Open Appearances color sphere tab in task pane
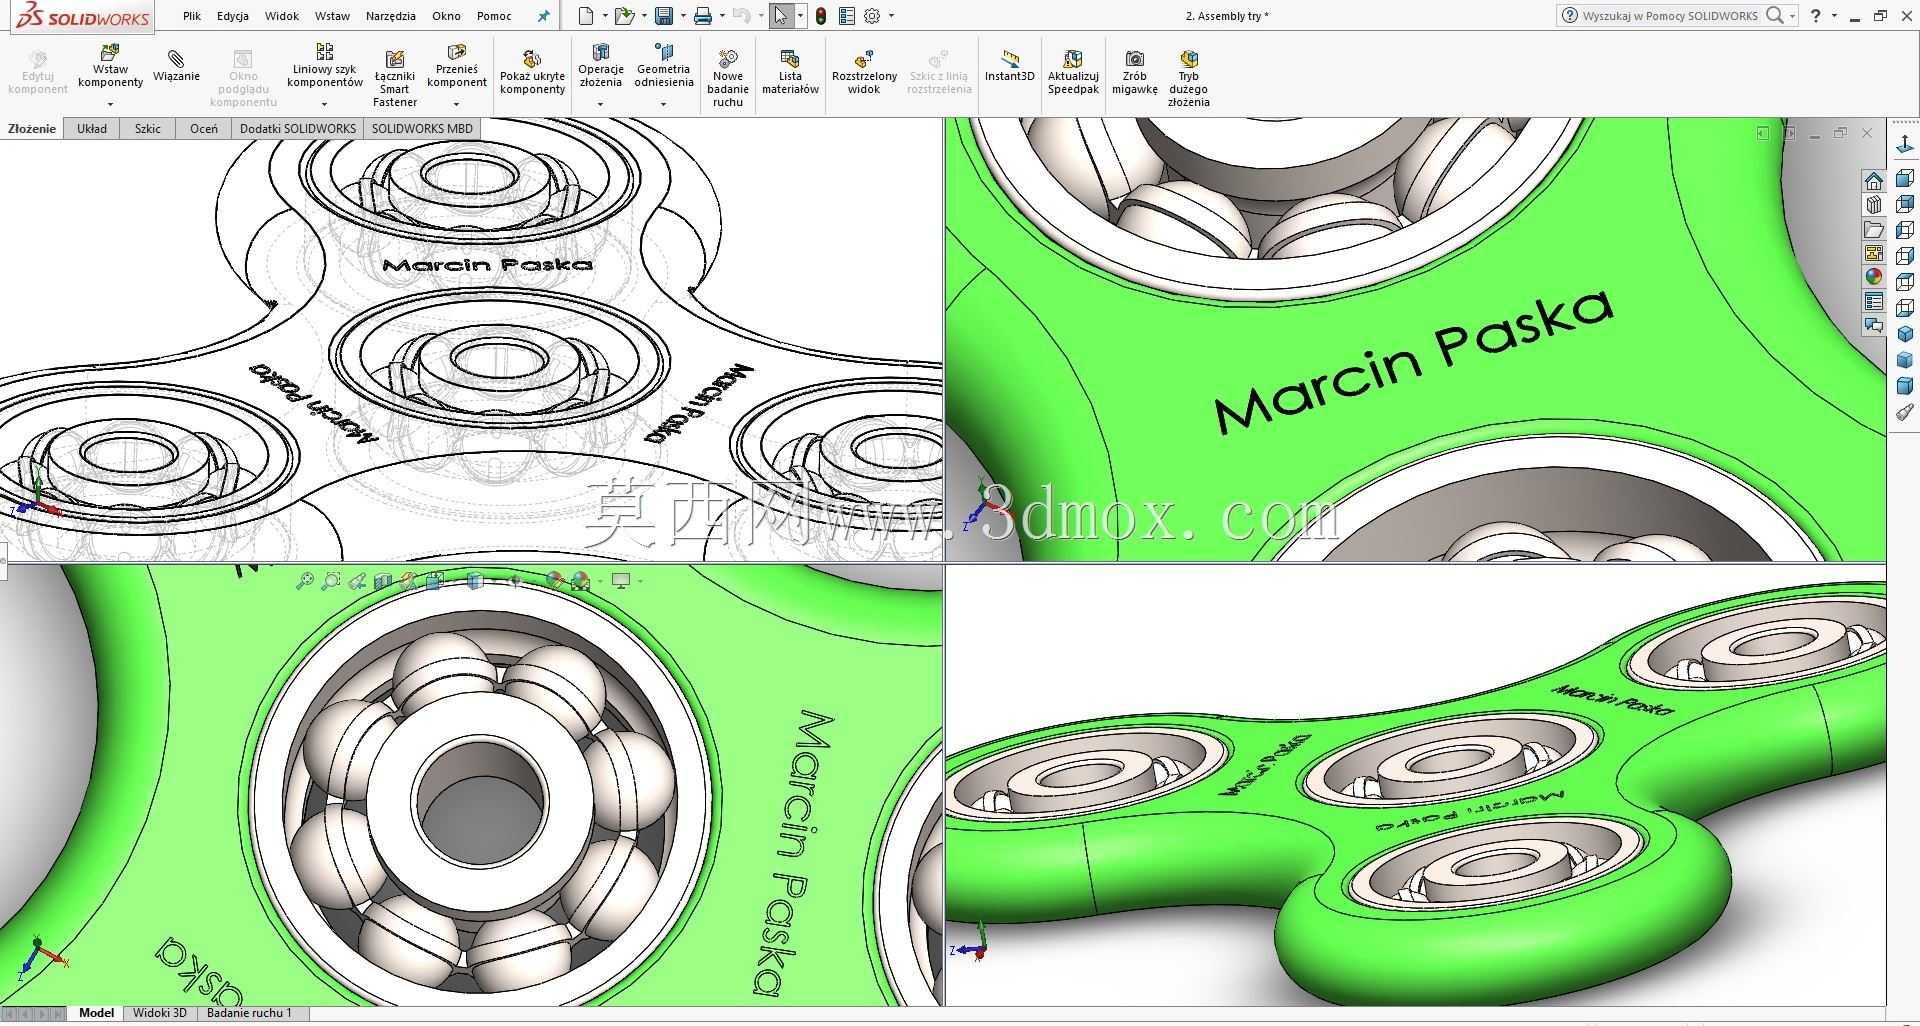 pos(1874,277)
